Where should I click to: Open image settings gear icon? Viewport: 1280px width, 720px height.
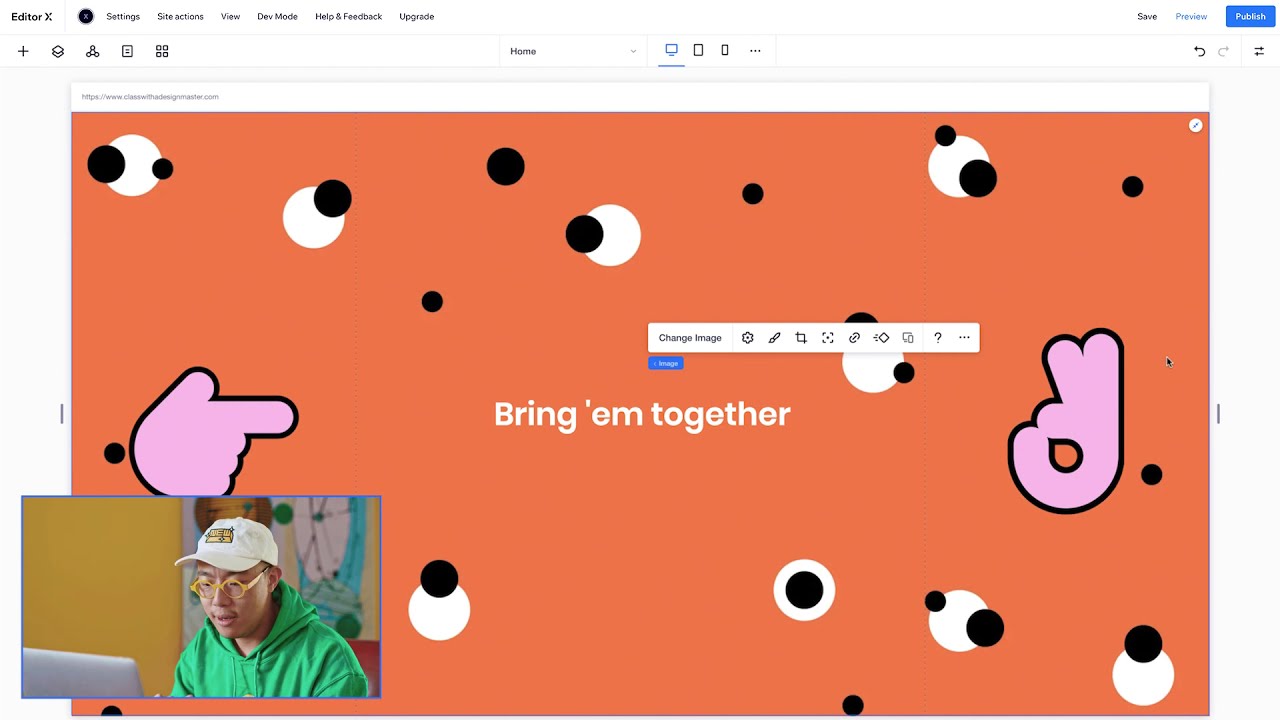pos(747,338)
